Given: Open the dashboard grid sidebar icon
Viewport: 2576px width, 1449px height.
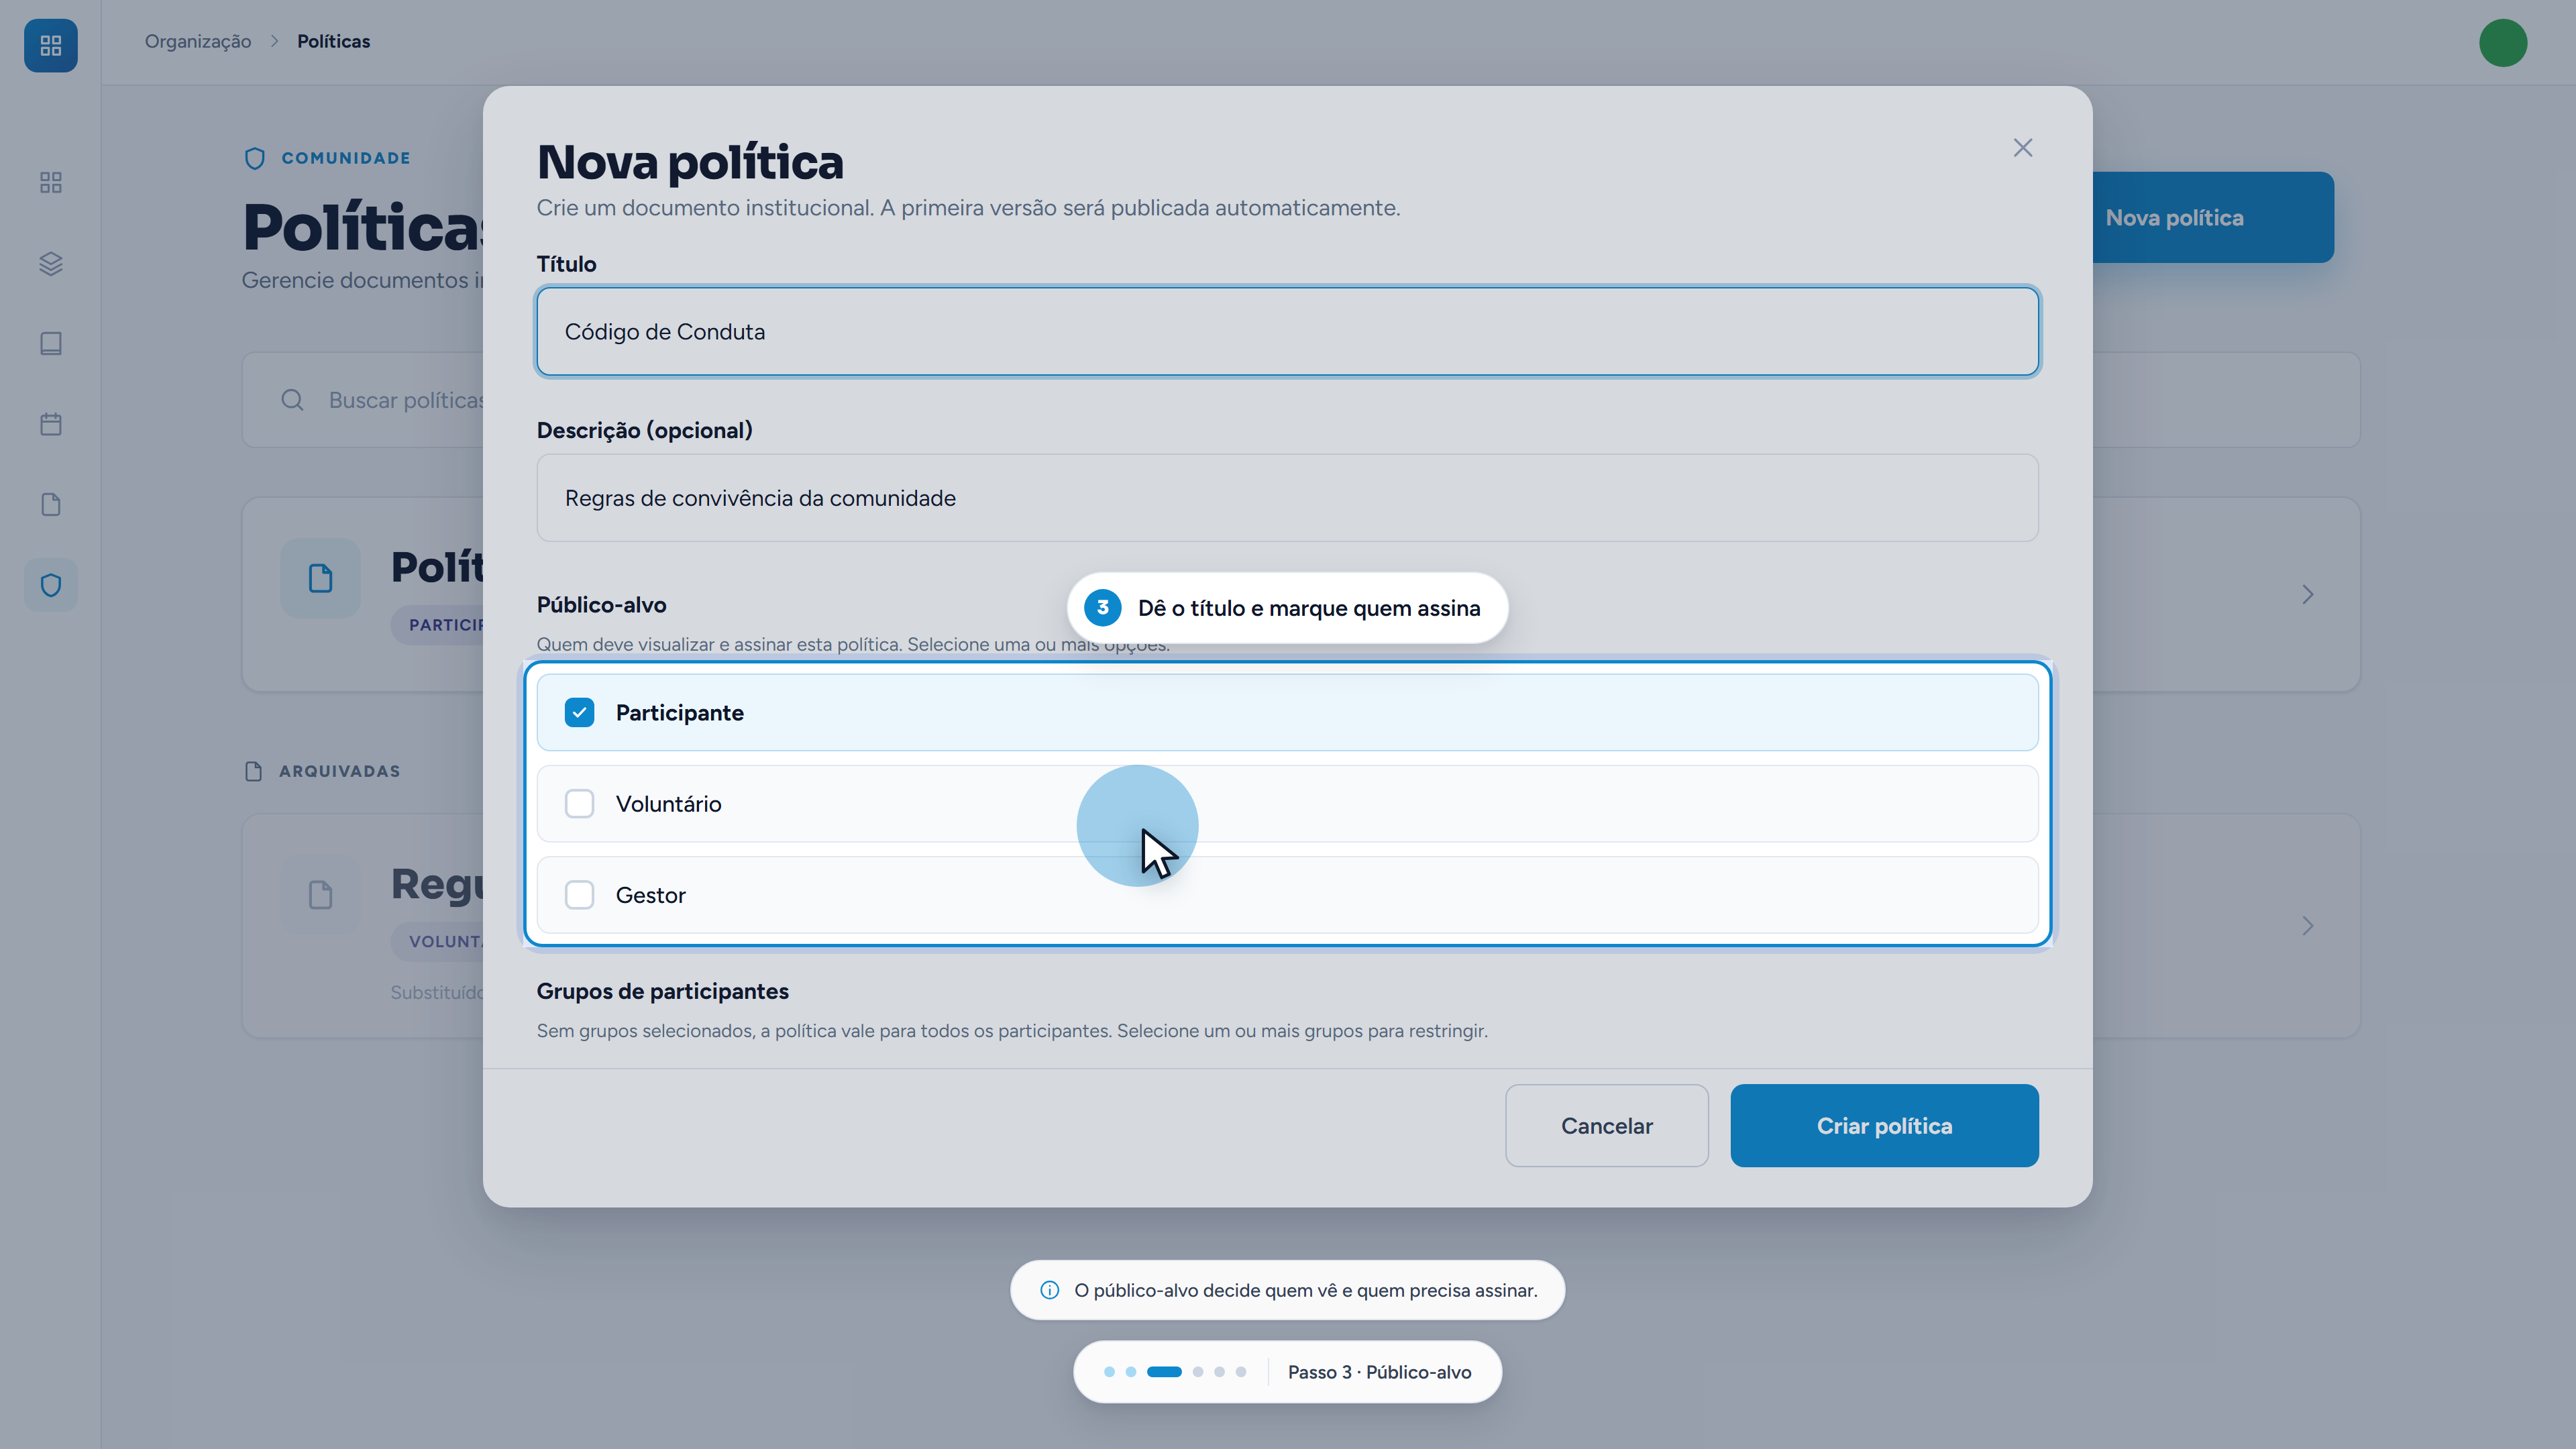Looking at the screenshot, I should coord(50,182).
